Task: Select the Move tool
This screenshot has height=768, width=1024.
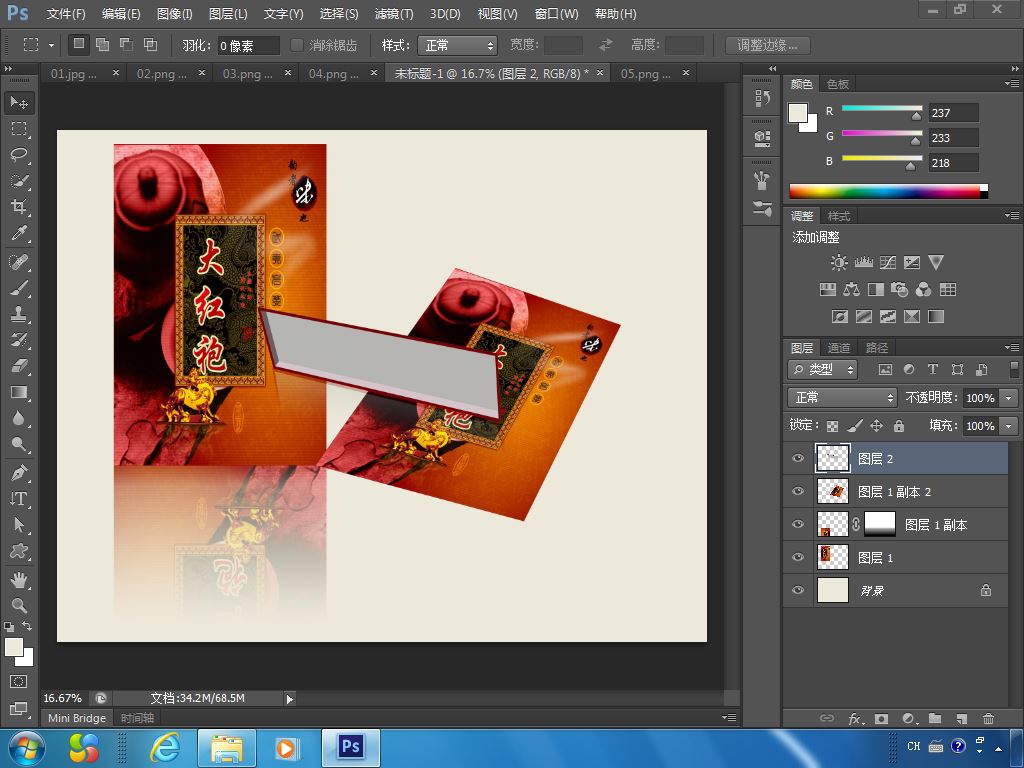Action: click(x=19, y=103)
